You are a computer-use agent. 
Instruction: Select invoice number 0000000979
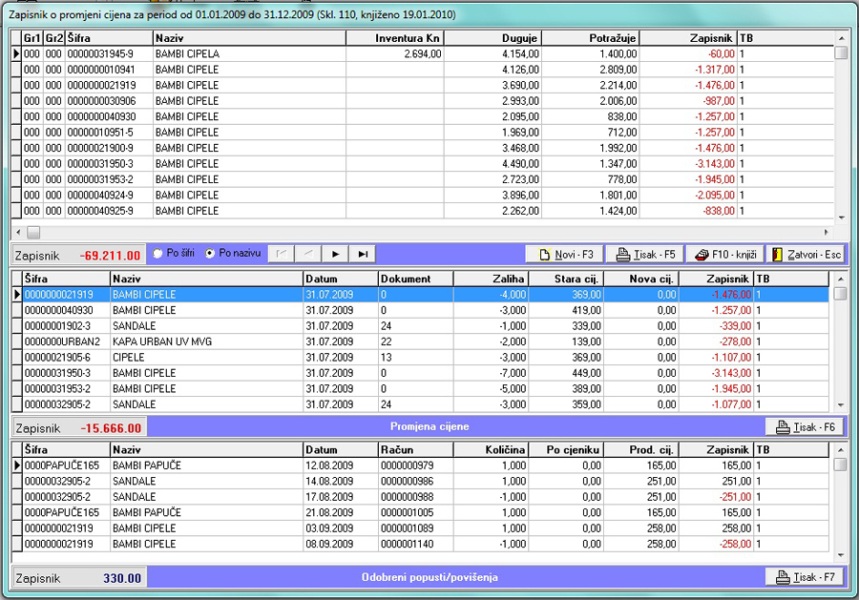(x=415, y=466)
